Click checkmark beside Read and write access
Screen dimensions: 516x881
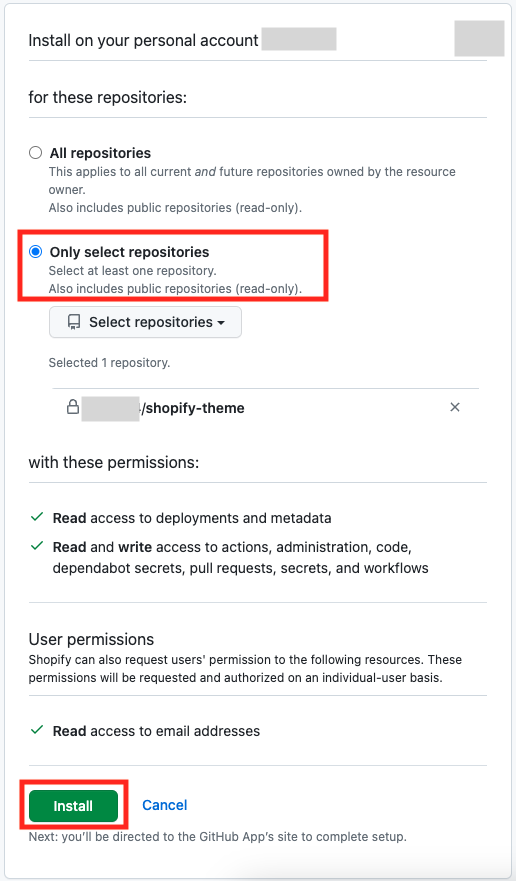pyautogui.click(x=37, y=546)
